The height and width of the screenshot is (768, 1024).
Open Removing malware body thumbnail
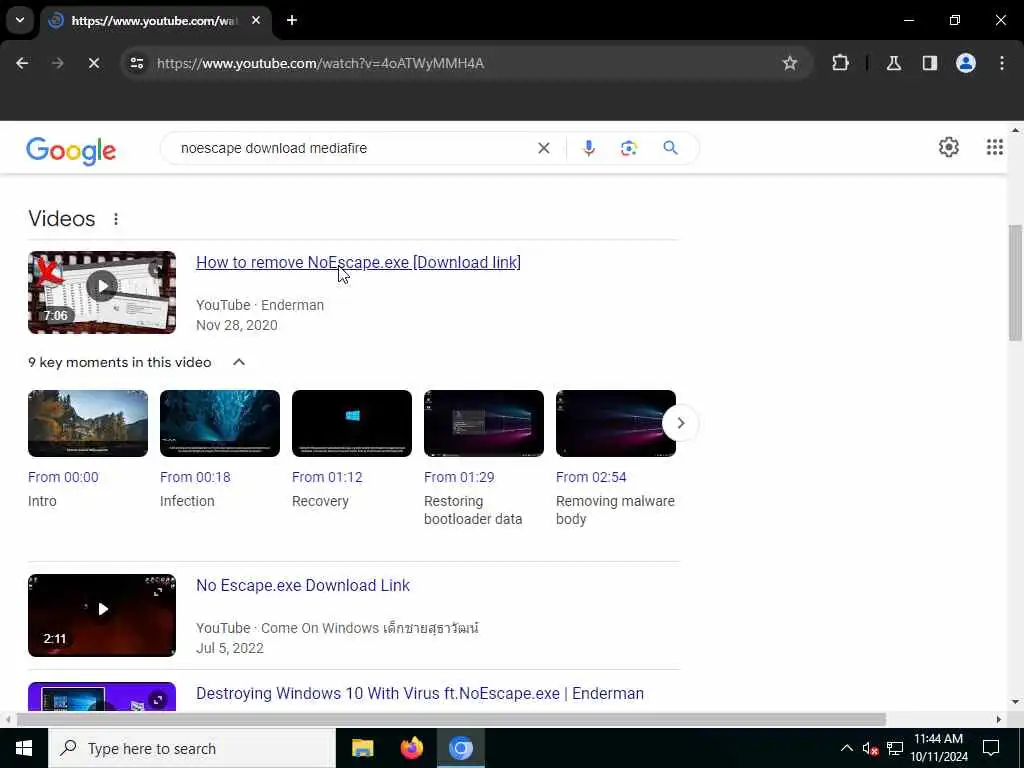pos(616,423)
